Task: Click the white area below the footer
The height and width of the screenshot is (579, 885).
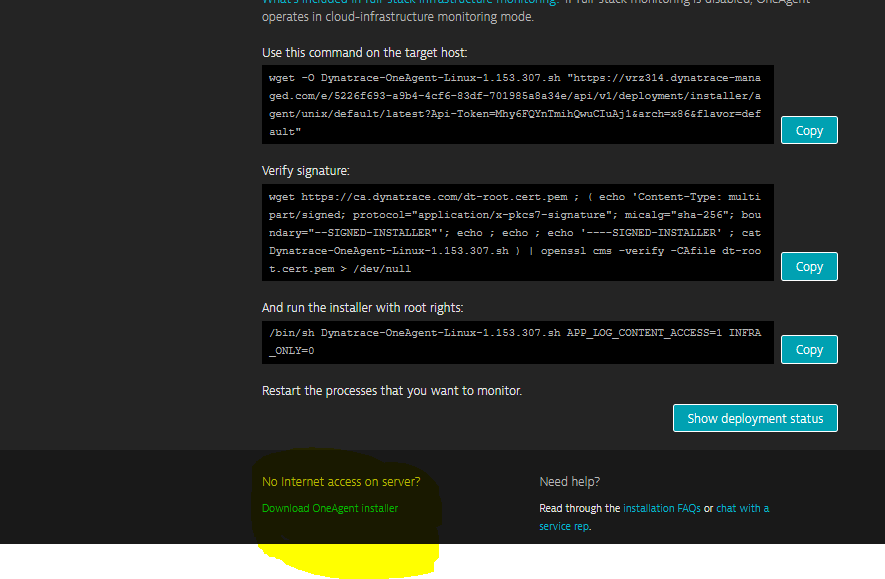Action: [x=650, y=561]
